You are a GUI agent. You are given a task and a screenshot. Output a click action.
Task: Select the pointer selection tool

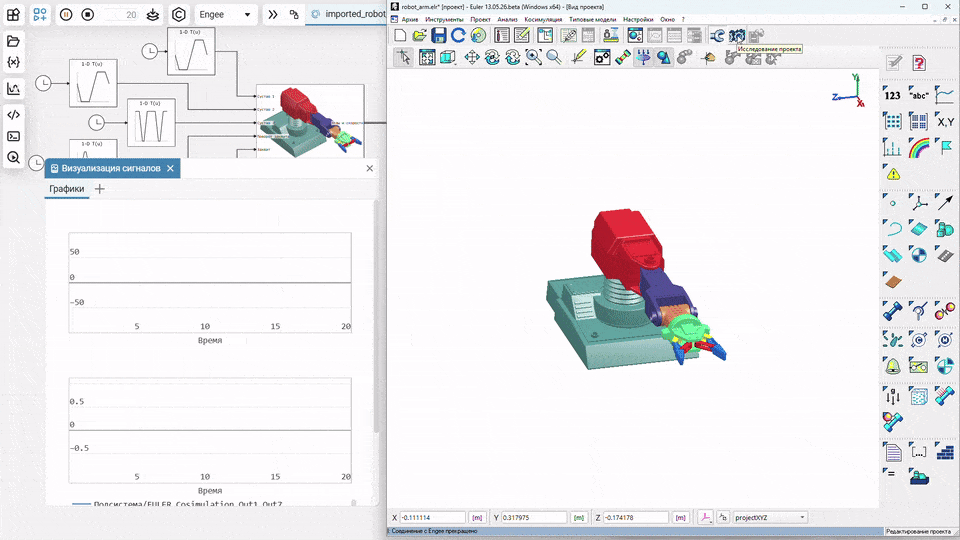coord(404,57)
